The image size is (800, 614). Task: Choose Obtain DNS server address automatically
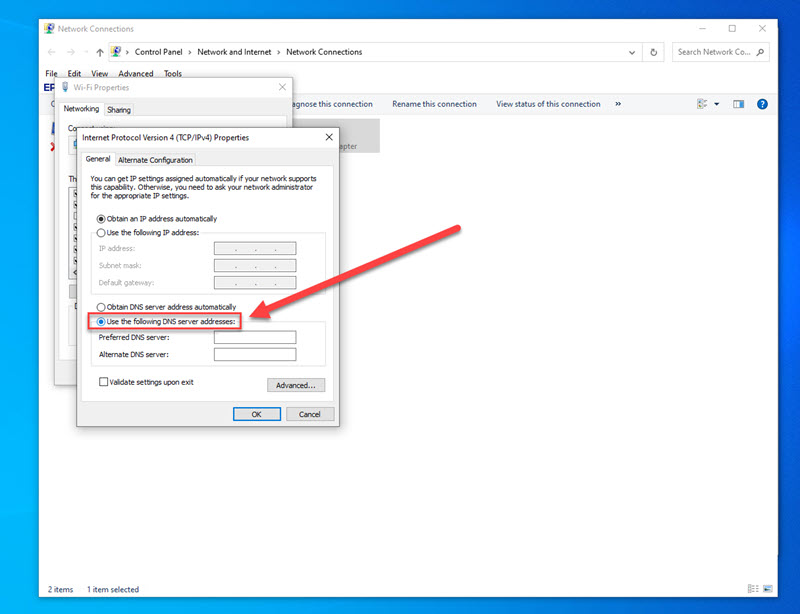(x=166, y=307)
